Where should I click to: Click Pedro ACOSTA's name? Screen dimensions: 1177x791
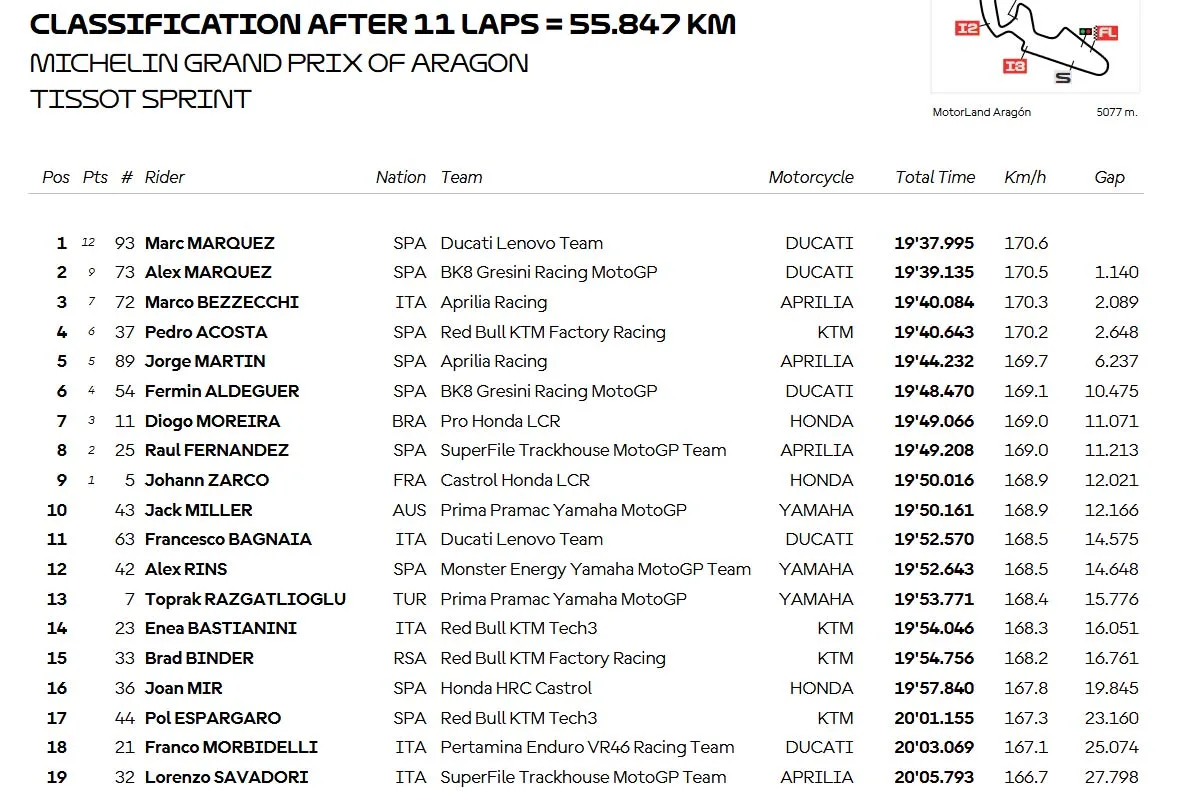(x=206, y=332)
